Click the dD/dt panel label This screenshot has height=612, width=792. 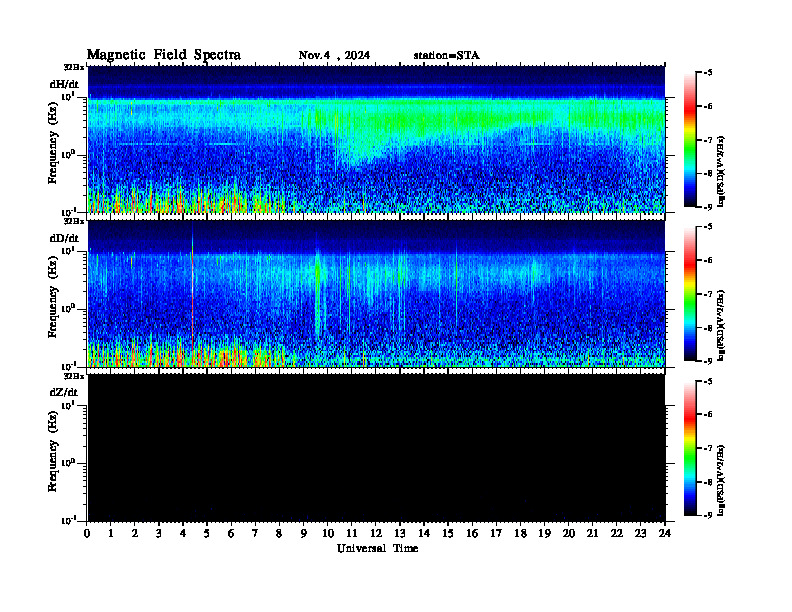[x=64, y=238]
